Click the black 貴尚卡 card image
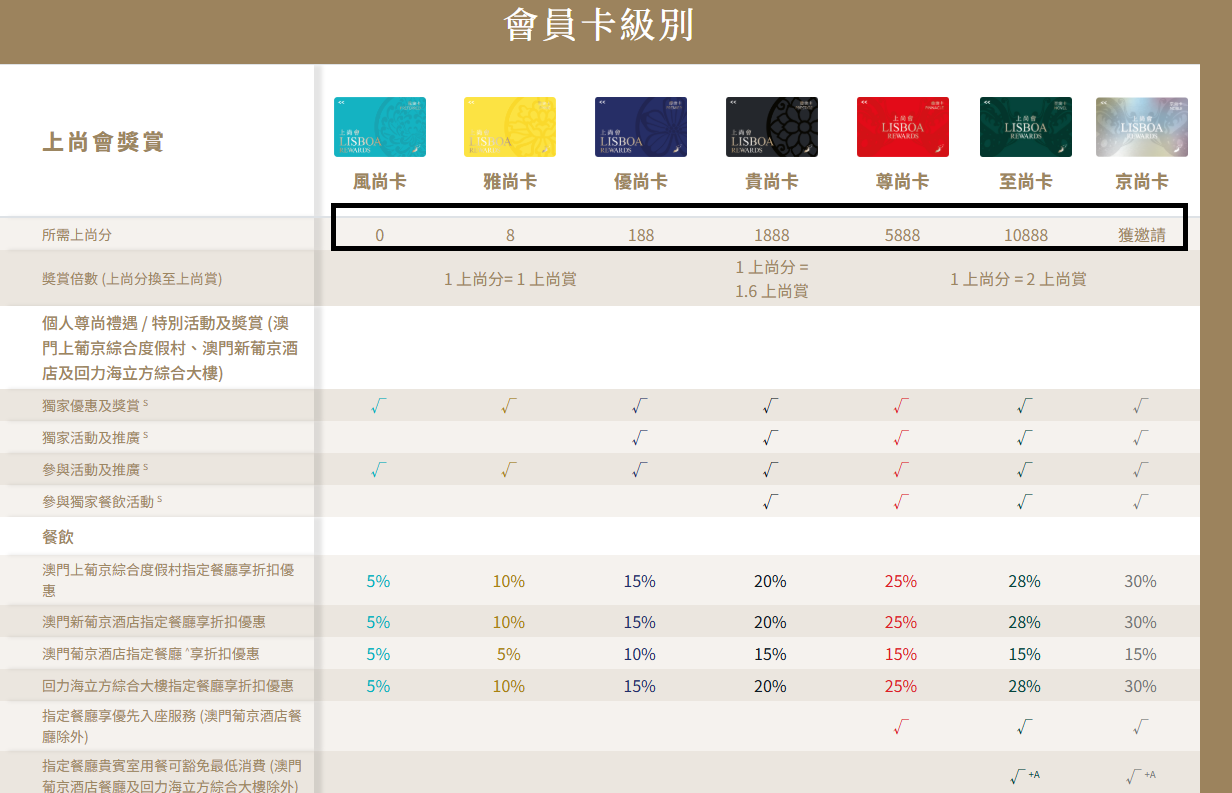This screenshot has height=793, width=1232. coord(772,127)
